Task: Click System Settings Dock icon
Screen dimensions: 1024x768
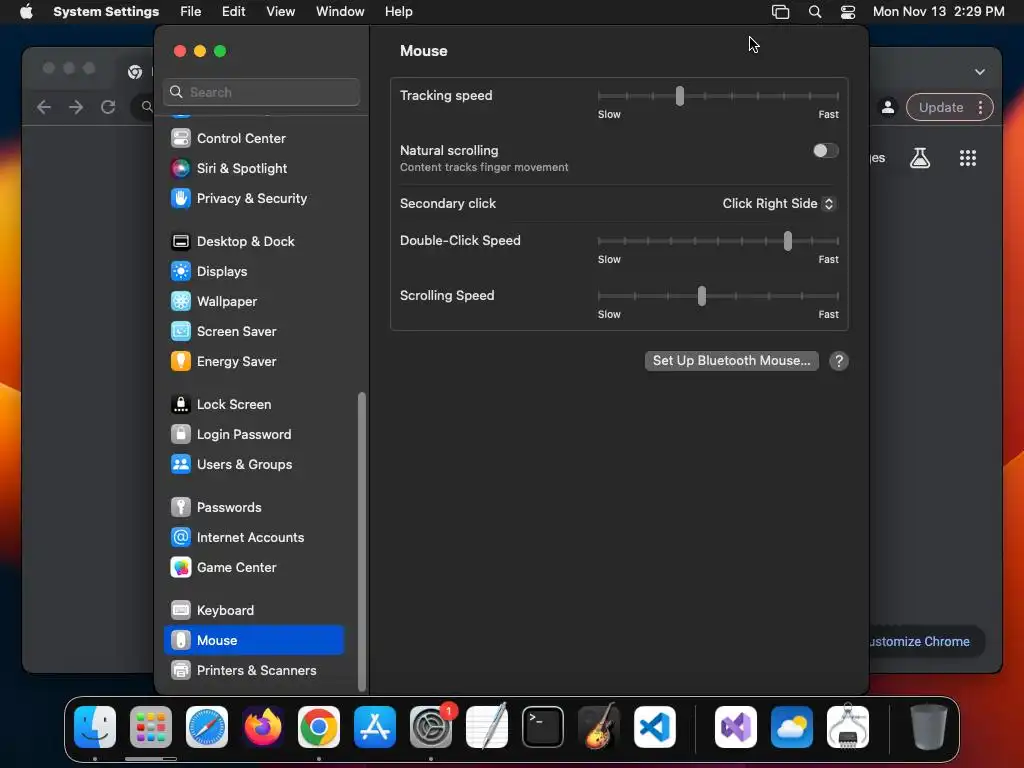Action: [x=431, y=727]
